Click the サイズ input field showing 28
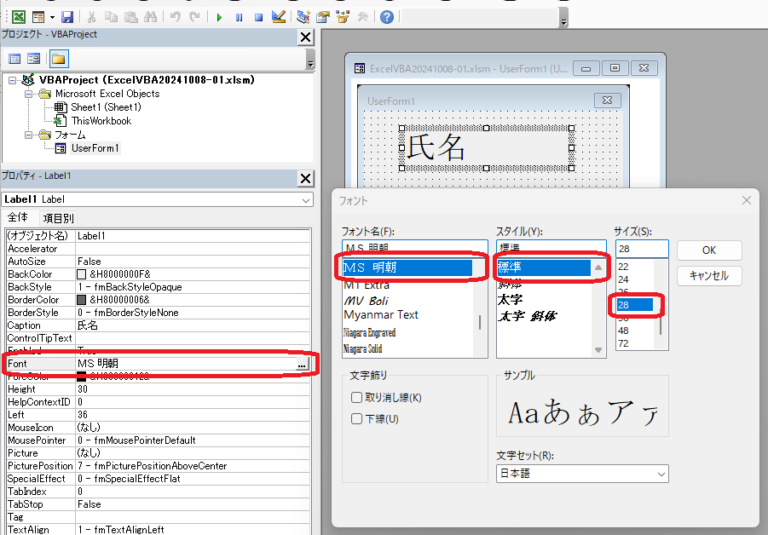The height and width of the screenshot is (535, 768). point(642,249)
